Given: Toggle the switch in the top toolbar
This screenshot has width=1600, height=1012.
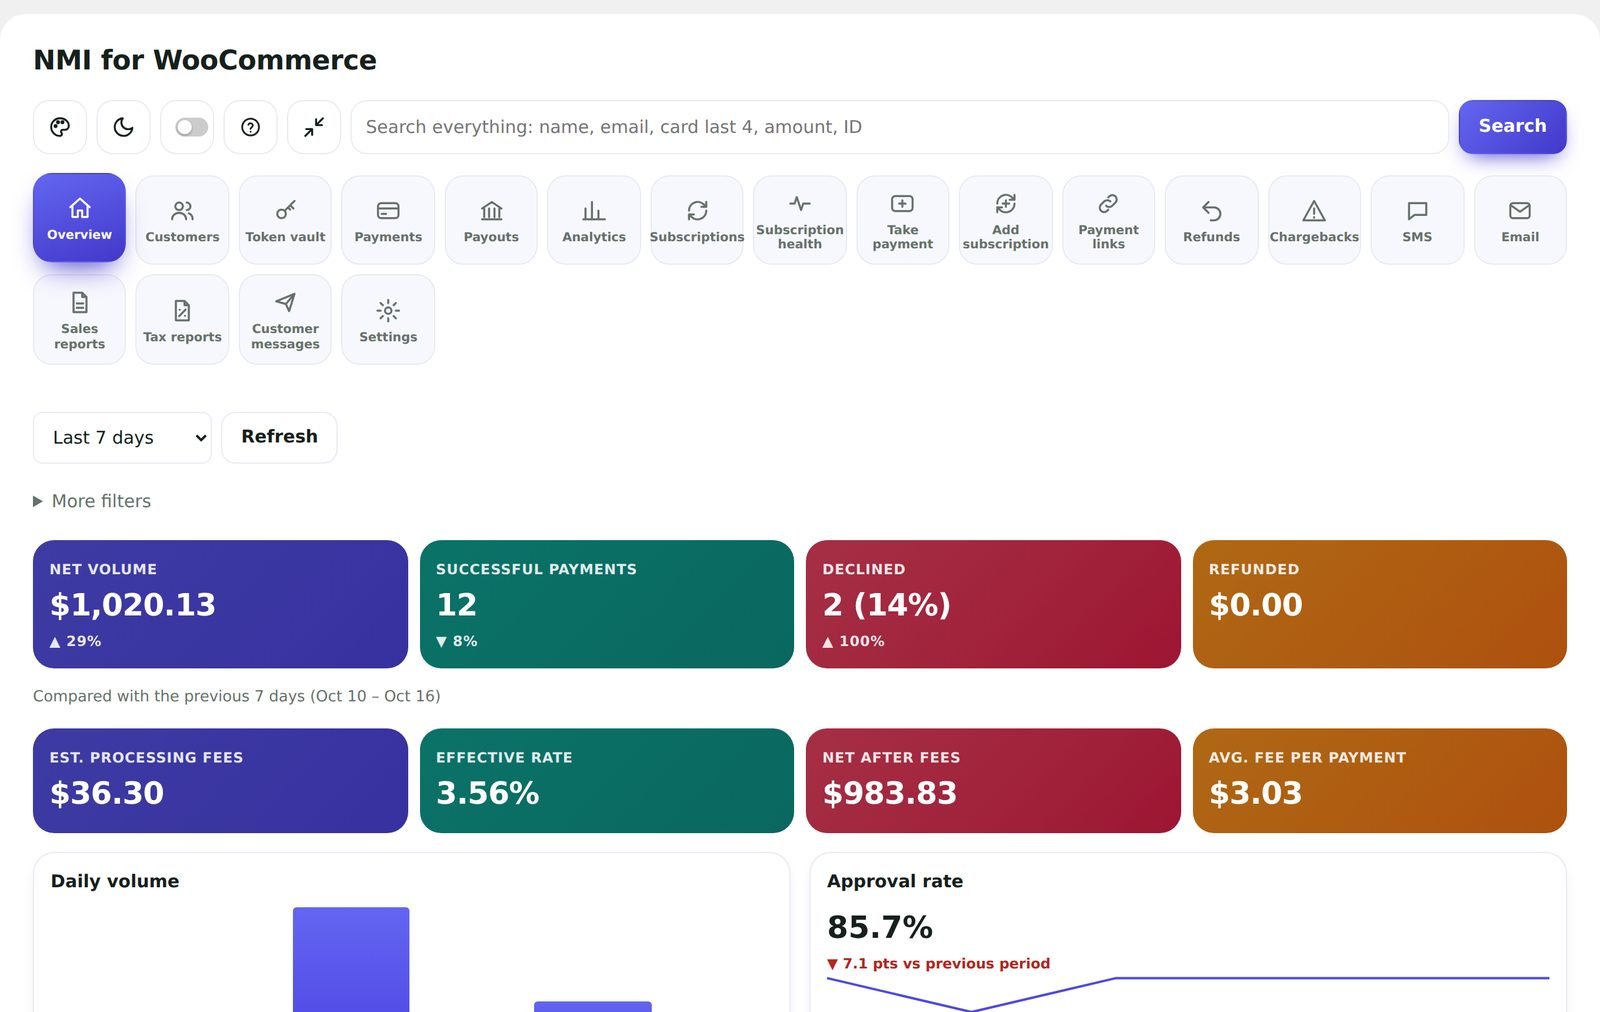Looking at the screenshot, I should 191,127.
